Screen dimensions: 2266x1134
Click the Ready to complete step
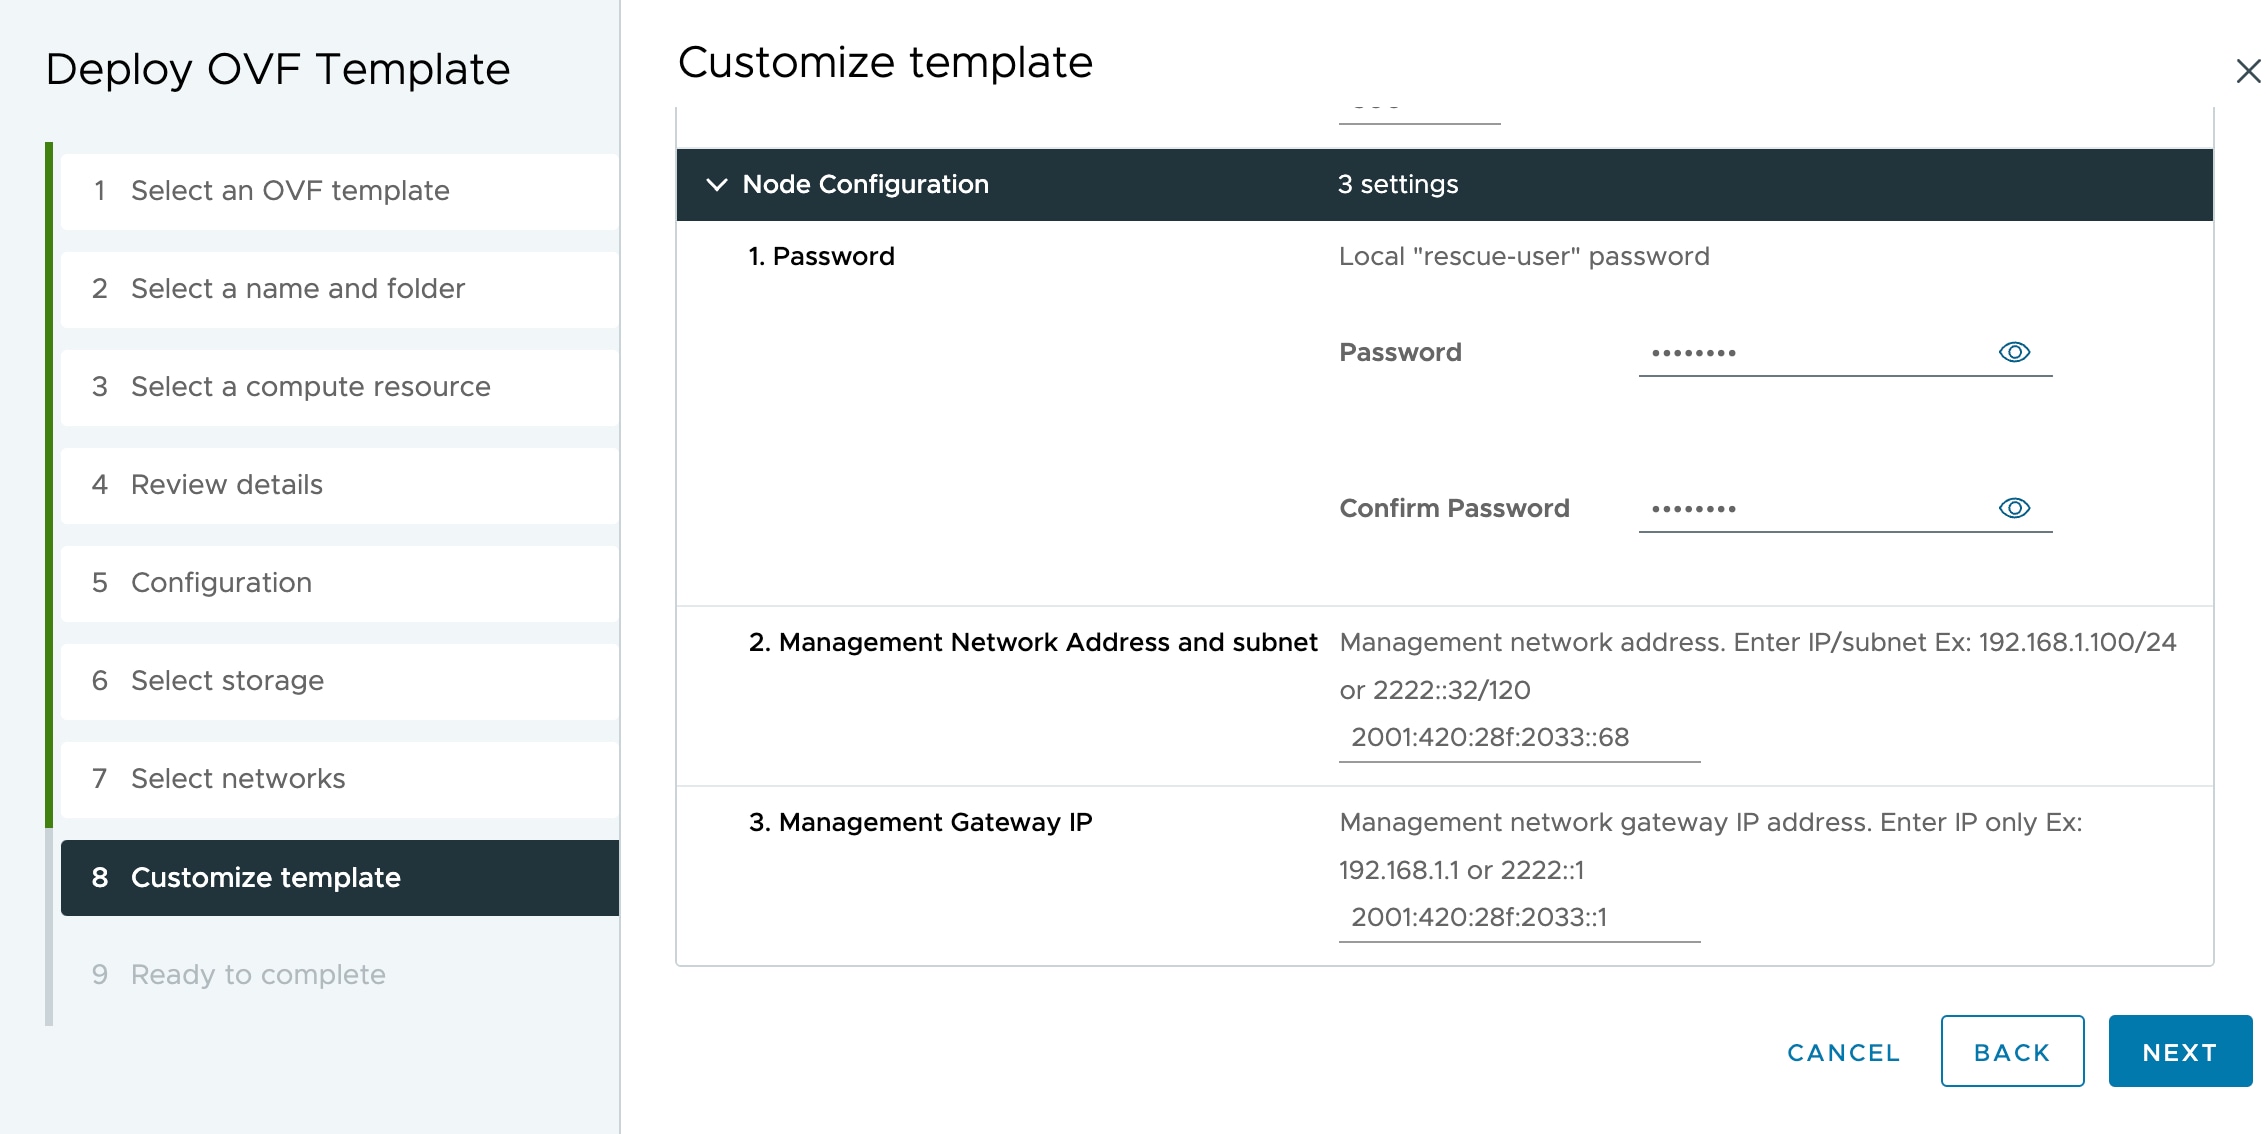coord(340,975)
